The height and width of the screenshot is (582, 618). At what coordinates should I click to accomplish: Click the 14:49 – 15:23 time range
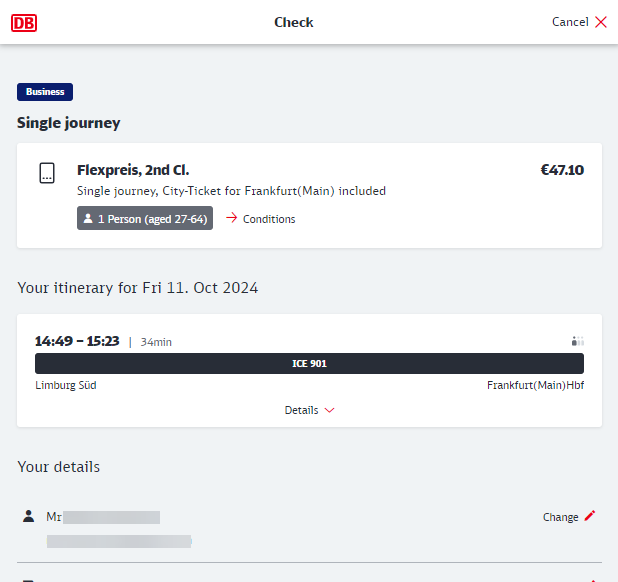(77, 341)
